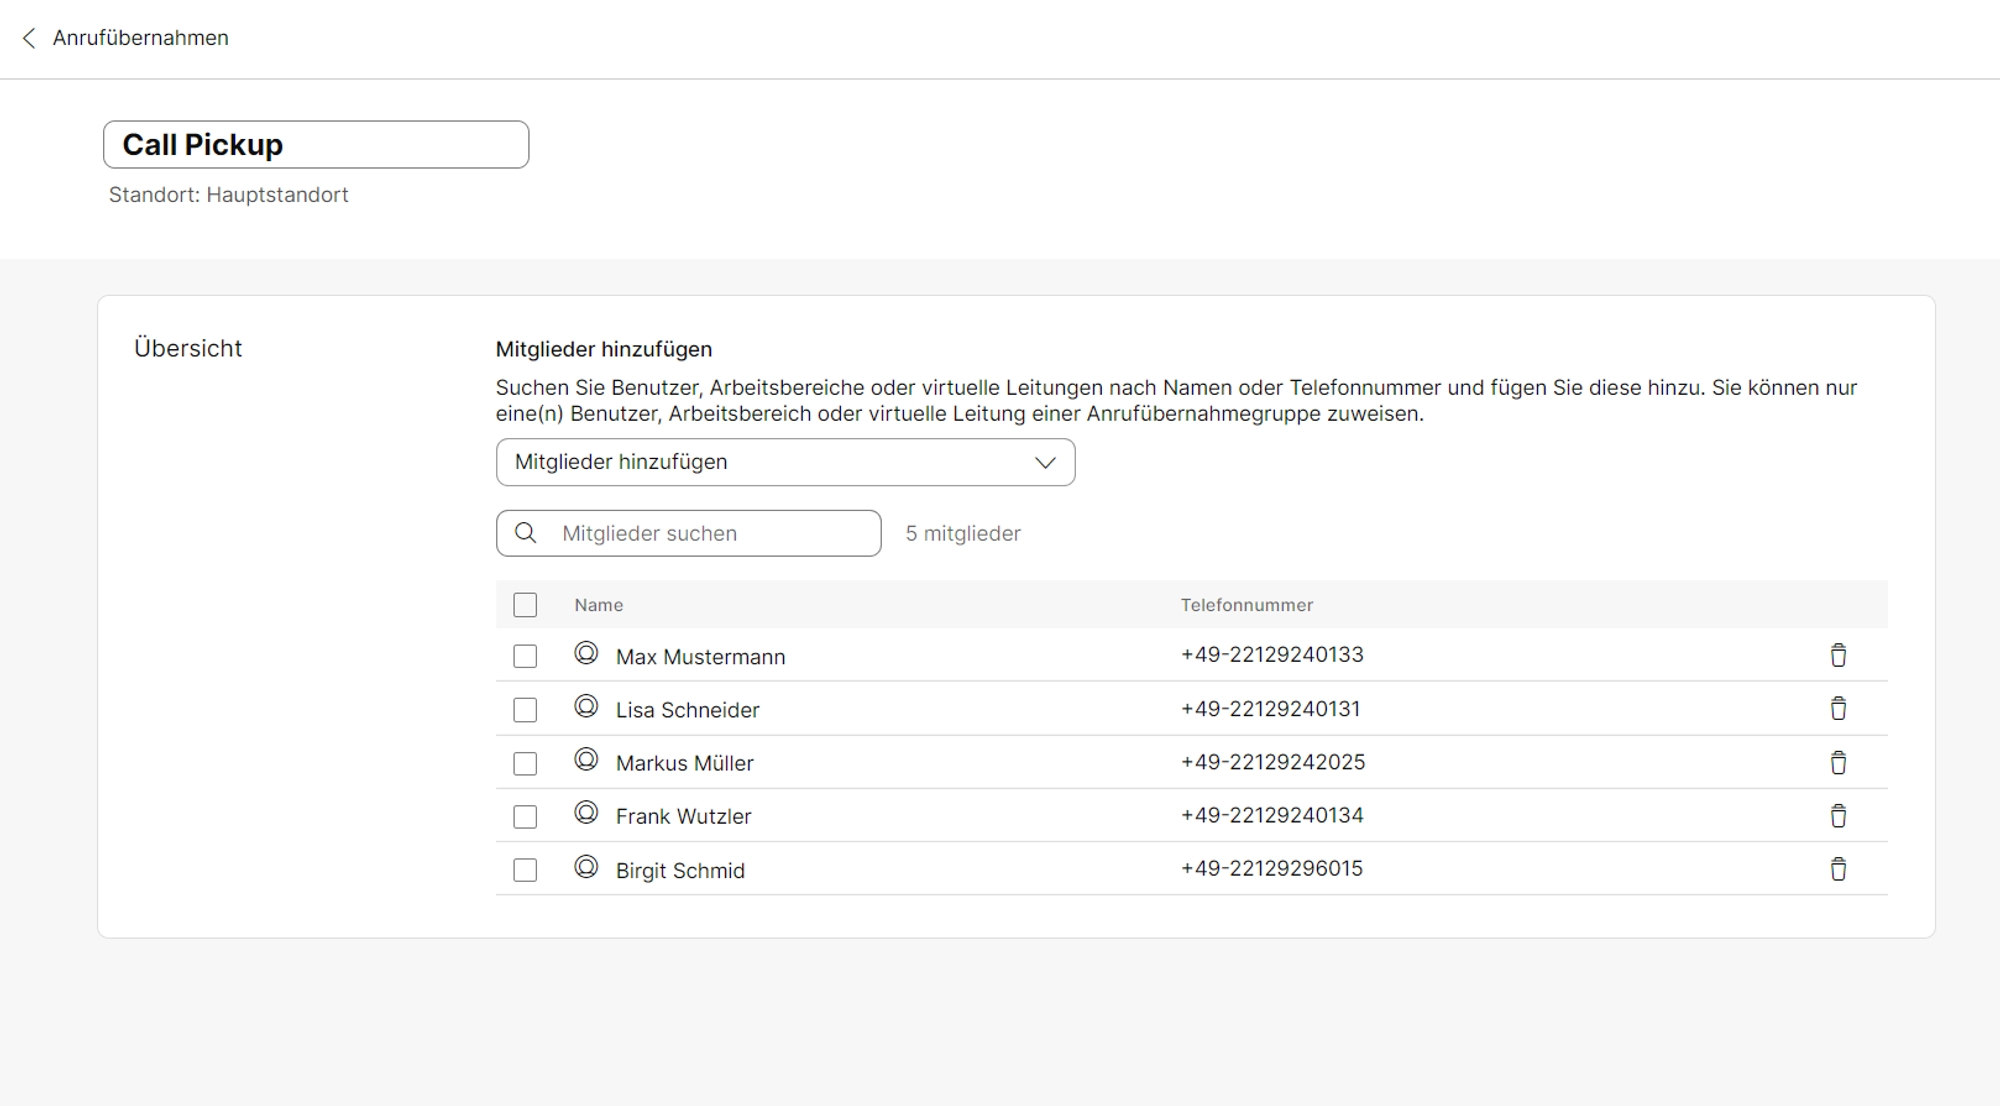Screen dimensions: 2000x1106
Task: Click trash icon for Lisa Schneider
Action: pyautogui.click(x=1838, y=709)
